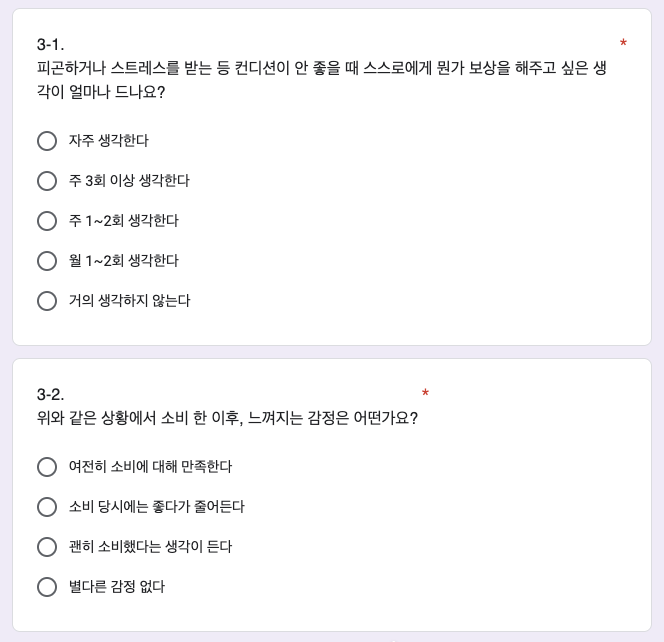Pick the '월 1~2회 생각한다' radio button

tap(47, 261)
